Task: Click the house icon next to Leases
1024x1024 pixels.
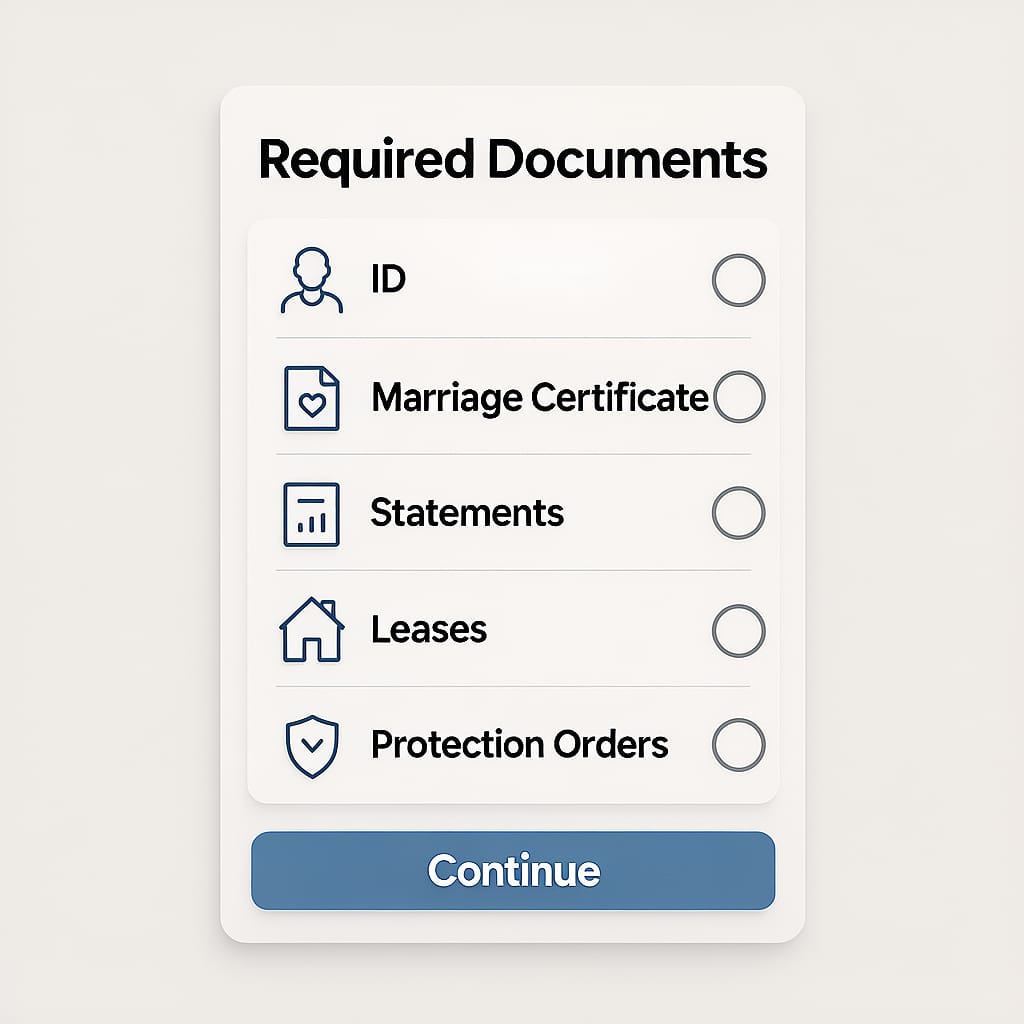Action: [312, 629]
